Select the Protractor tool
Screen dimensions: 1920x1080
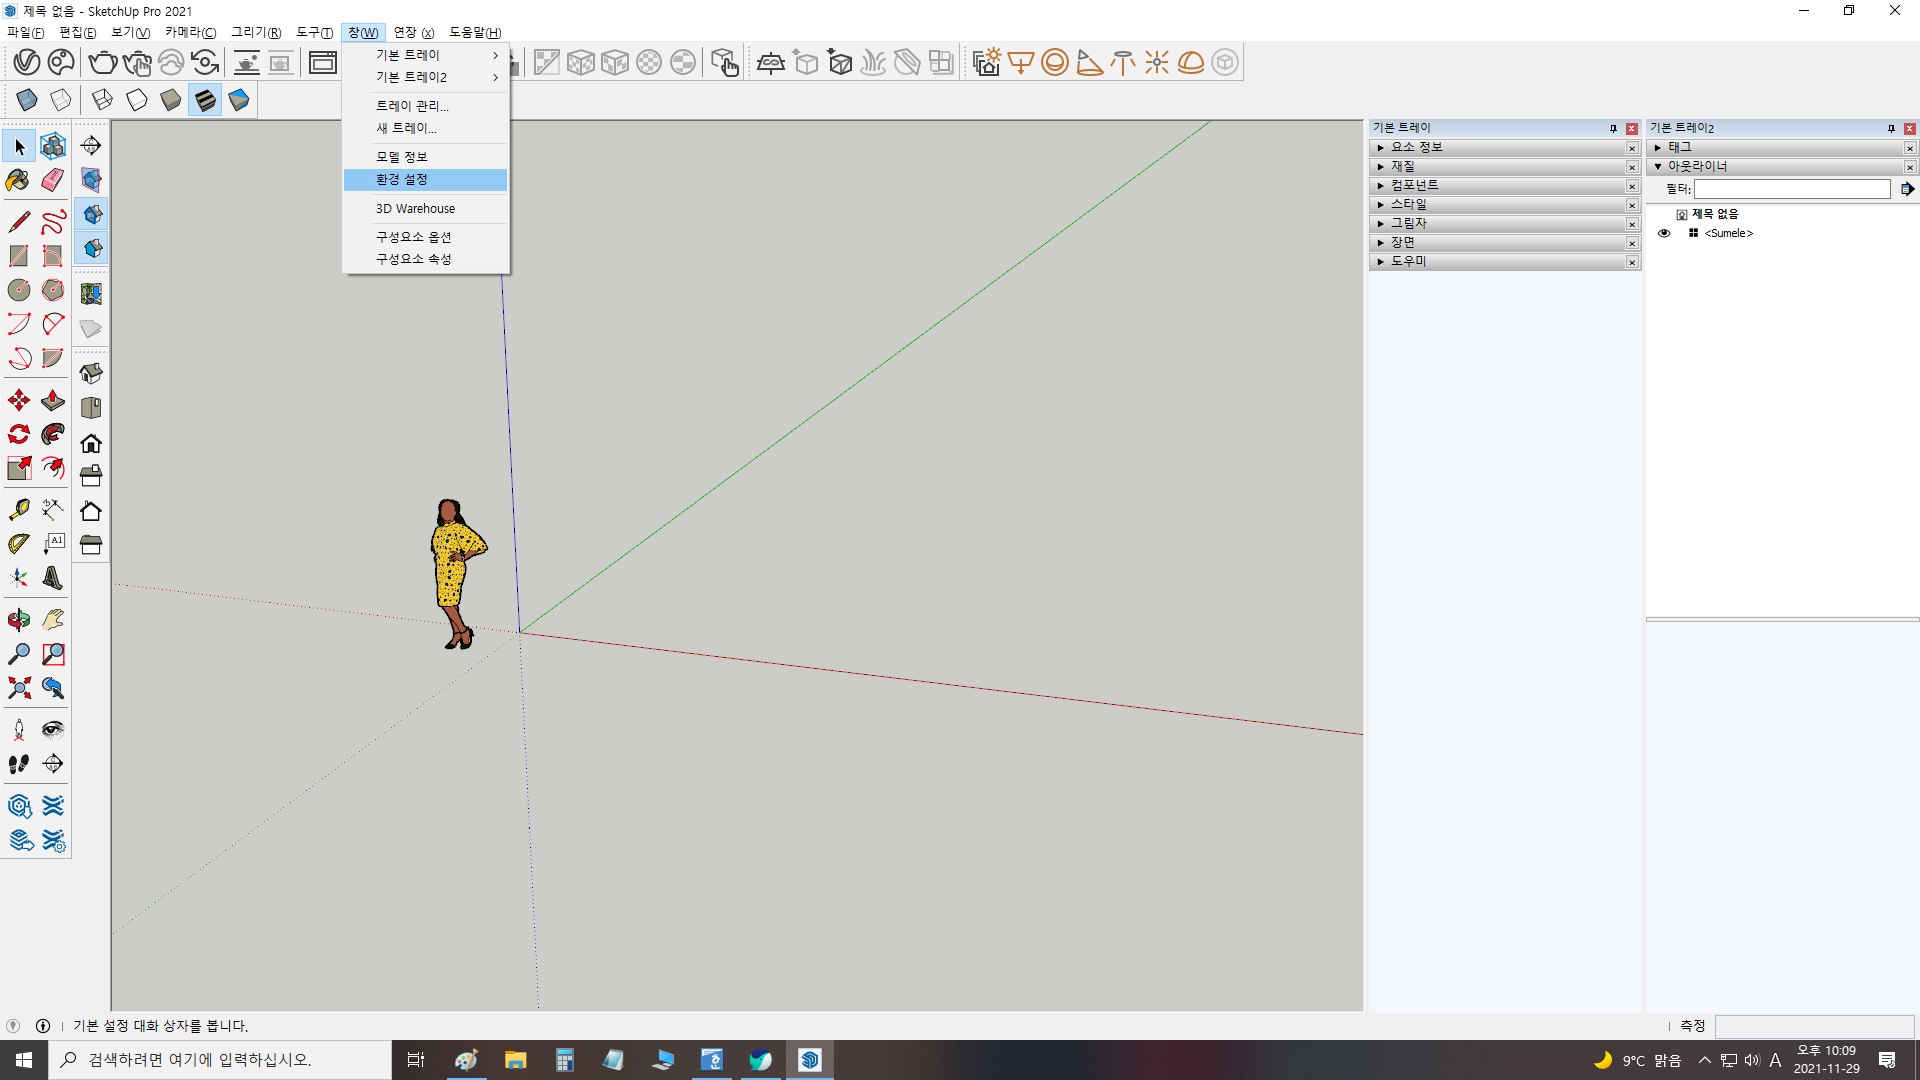tap(18, 544)
